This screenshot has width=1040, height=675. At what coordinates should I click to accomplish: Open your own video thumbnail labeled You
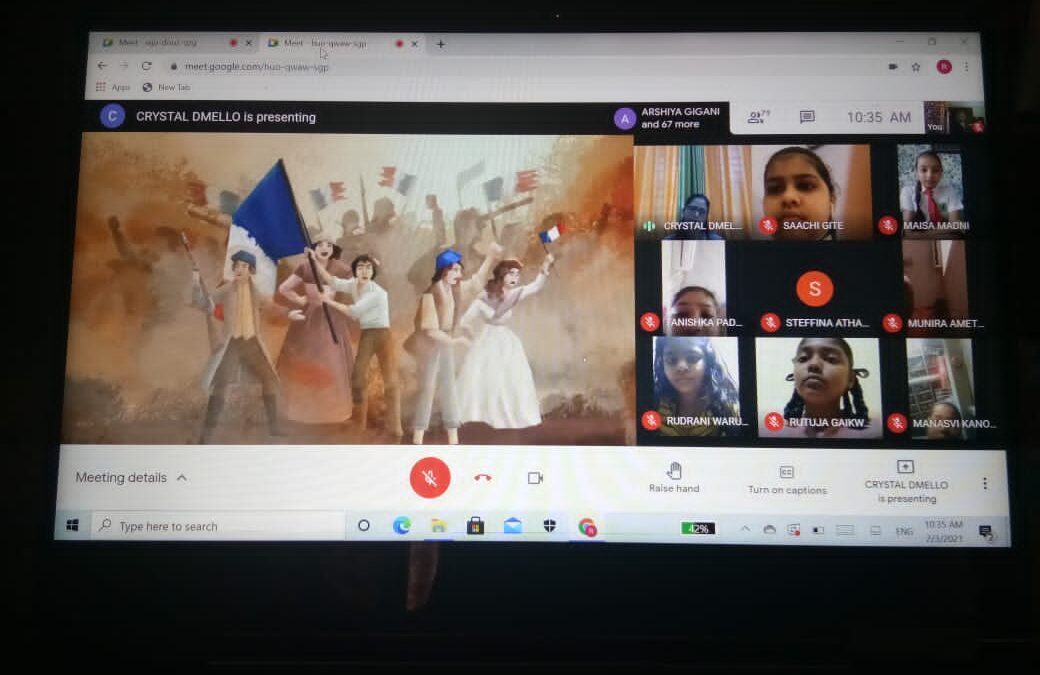click(953, 117)
